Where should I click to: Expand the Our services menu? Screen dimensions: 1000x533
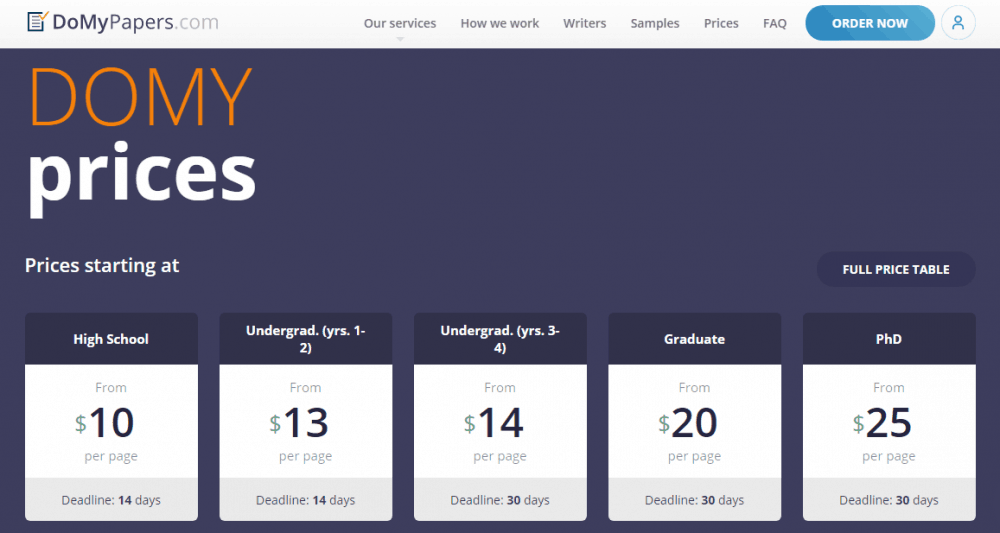click(400, 24)
